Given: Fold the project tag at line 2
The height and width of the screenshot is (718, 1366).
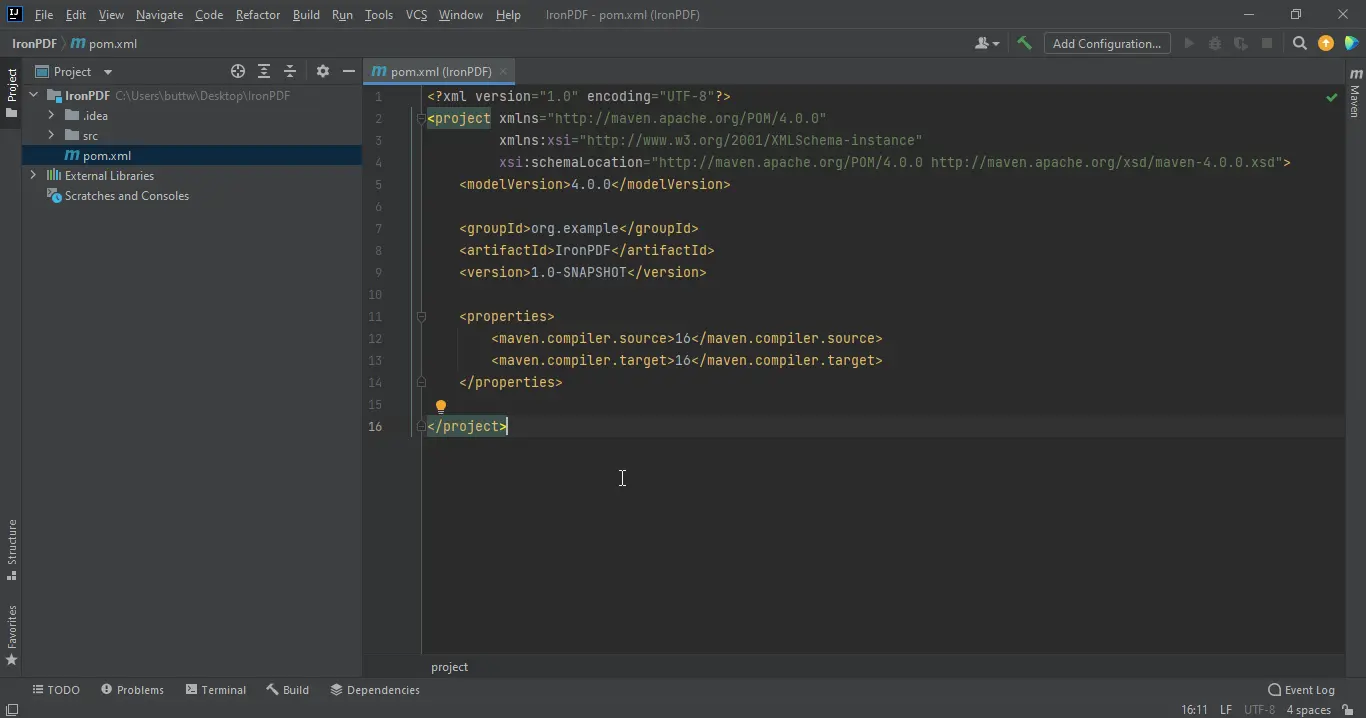Looking at the screenshot, I should (x=421, y=118).
